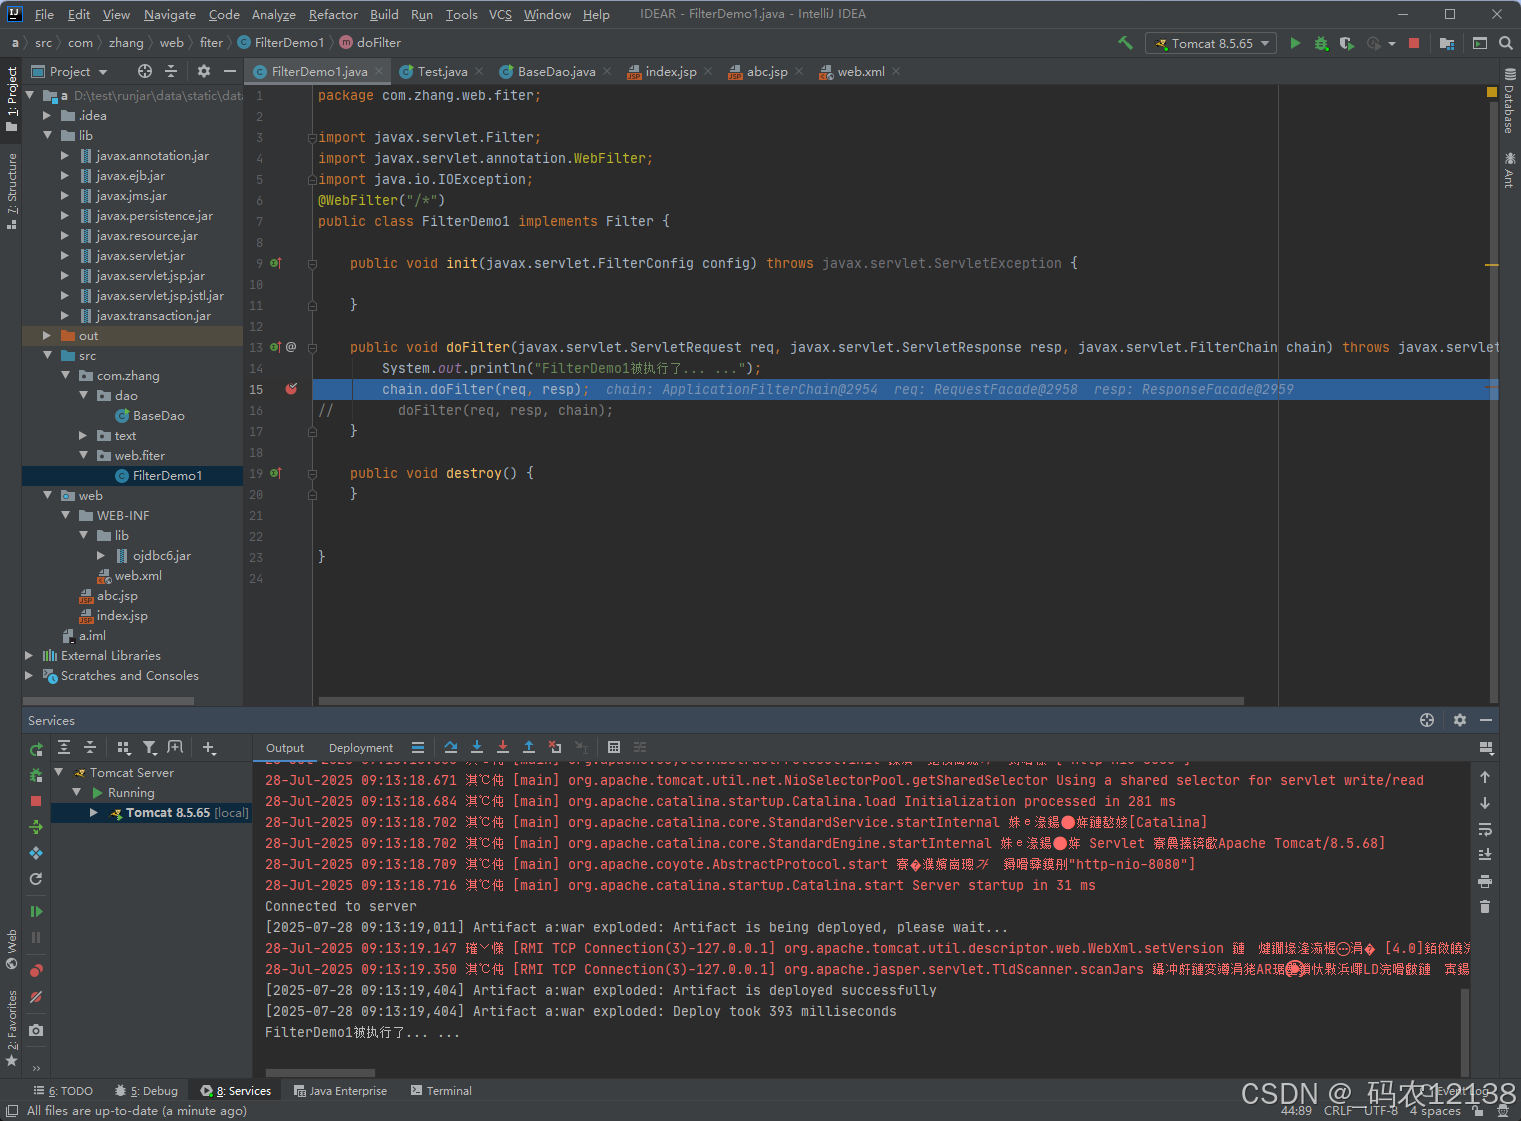Viewport: 1521px width, 1121px height.
Task: Toggle the breakpoint on line 15
Action: click(x=291, y=389)
